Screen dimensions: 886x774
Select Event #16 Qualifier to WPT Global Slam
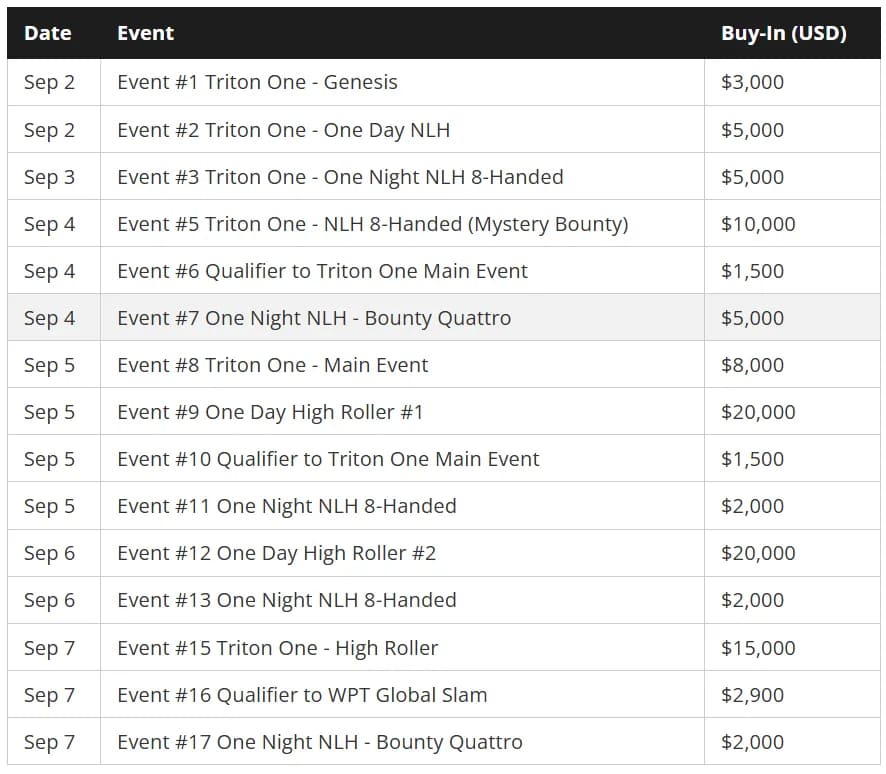(x=302, y=695)
